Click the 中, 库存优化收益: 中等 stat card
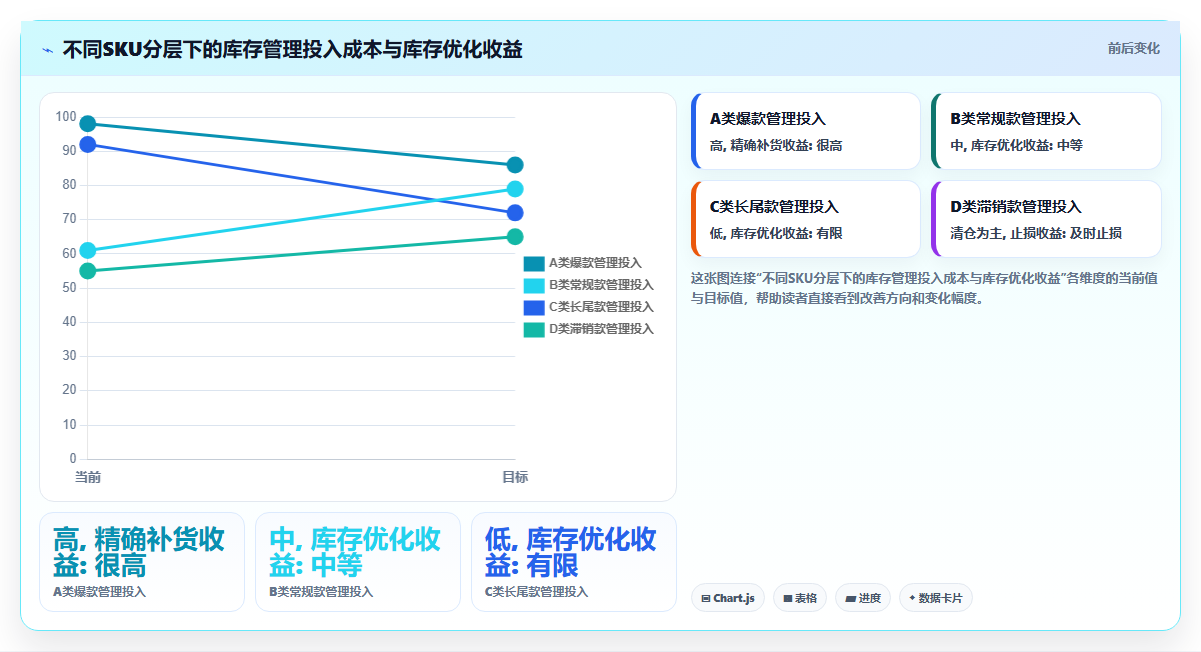Screen dimensions: 1201x652 pyautogui.click(x=358, y=562)
